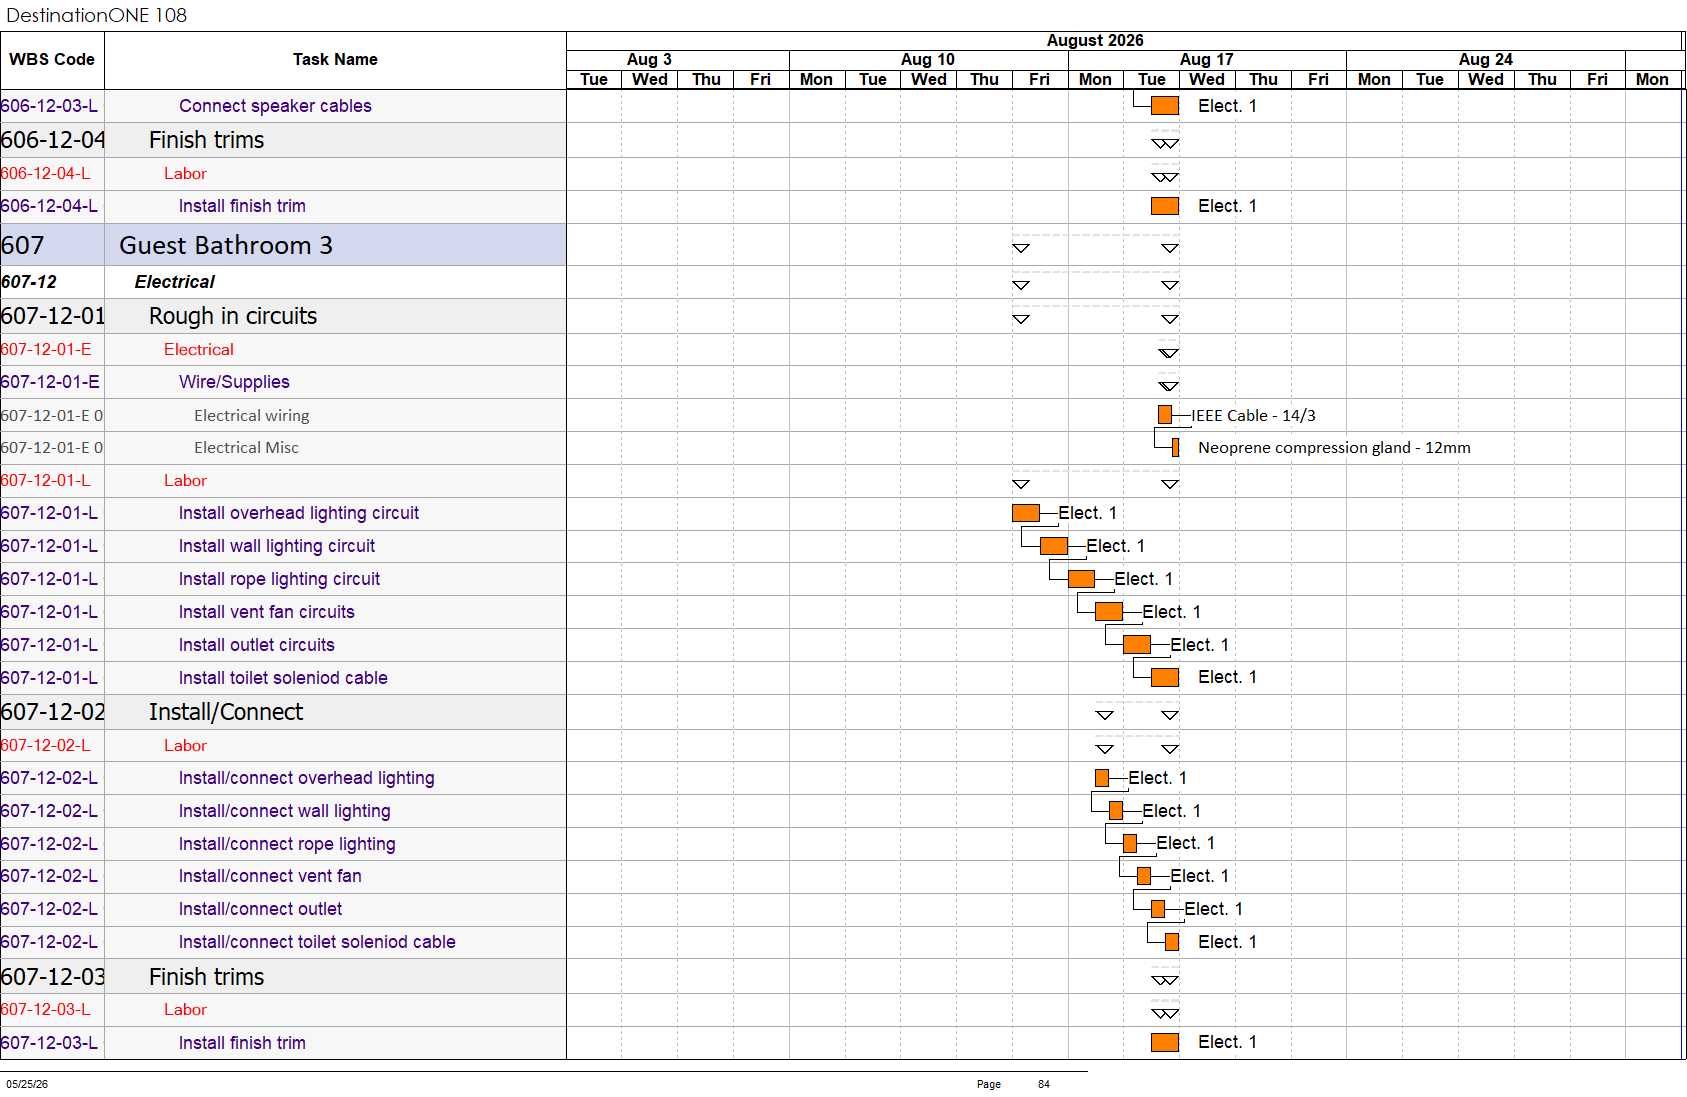Click Guest Bathroom 3 summary start marker
This screenshot has width=1687, height=1097.
pos(1021,248)
